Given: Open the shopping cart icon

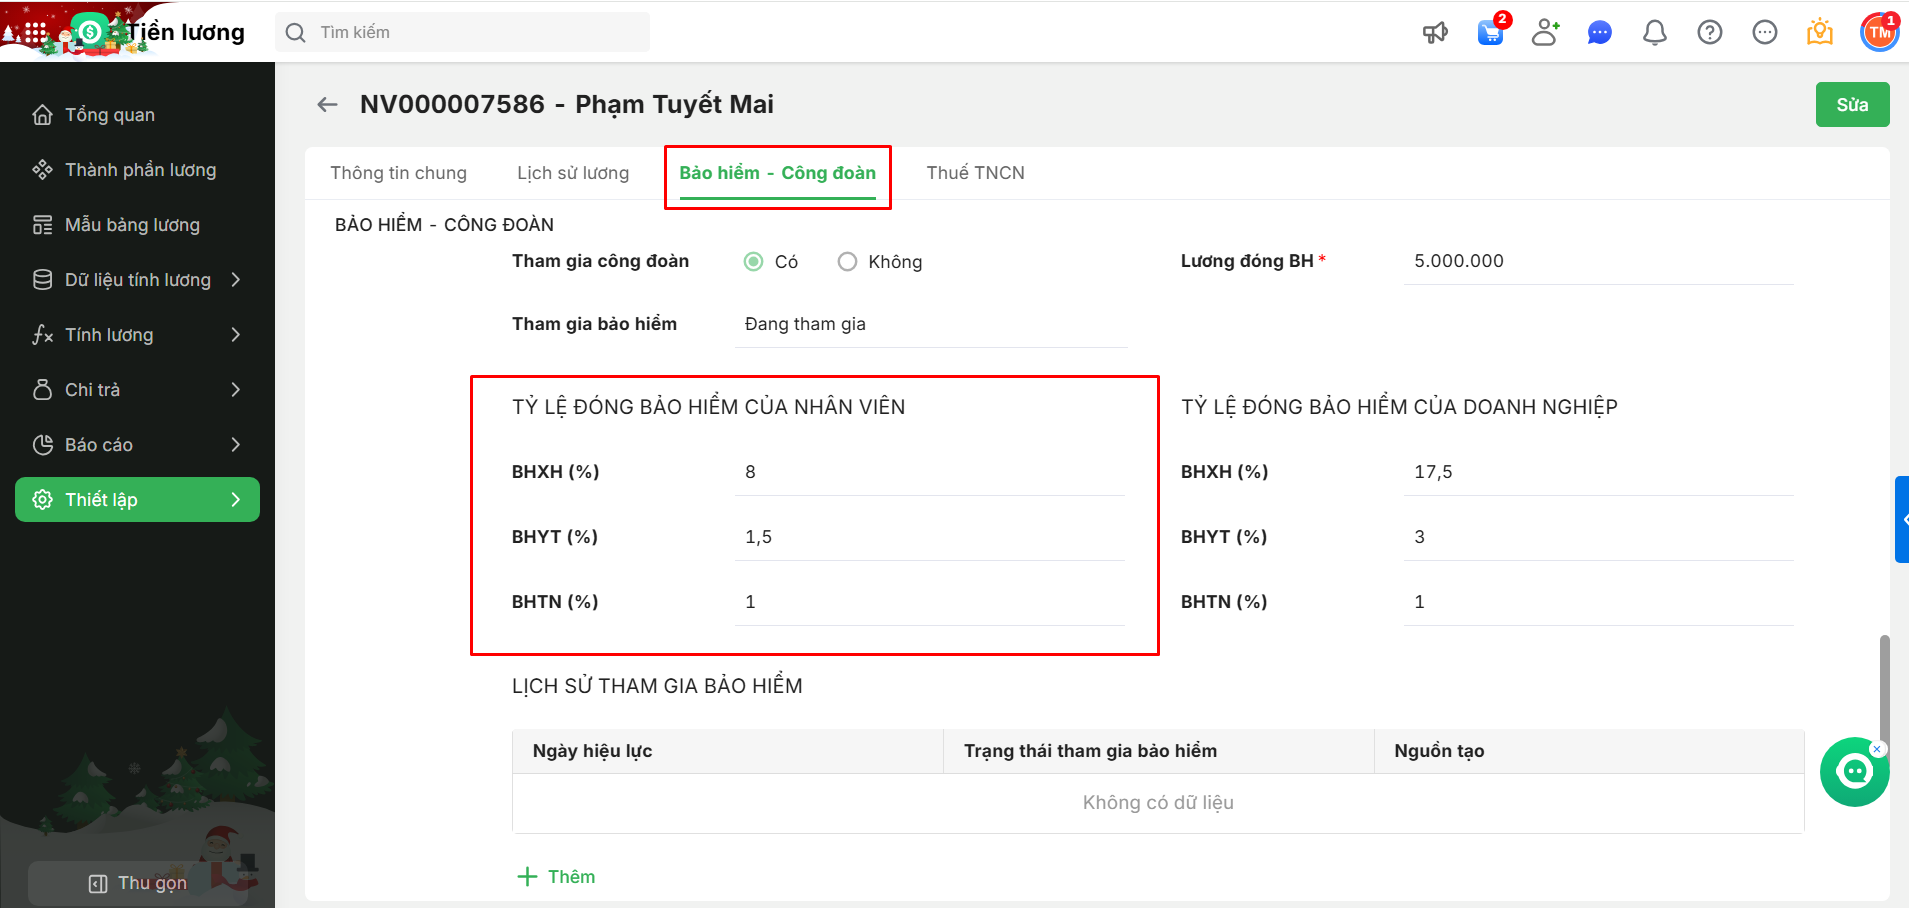Looking at the screenshot, I should pyautogui.click(x=1490, y=33).
